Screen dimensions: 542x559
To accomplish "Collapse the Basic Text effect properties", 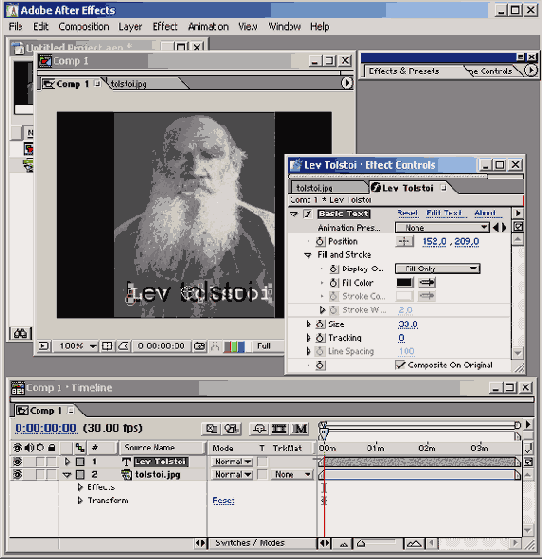I will point(293,214).
